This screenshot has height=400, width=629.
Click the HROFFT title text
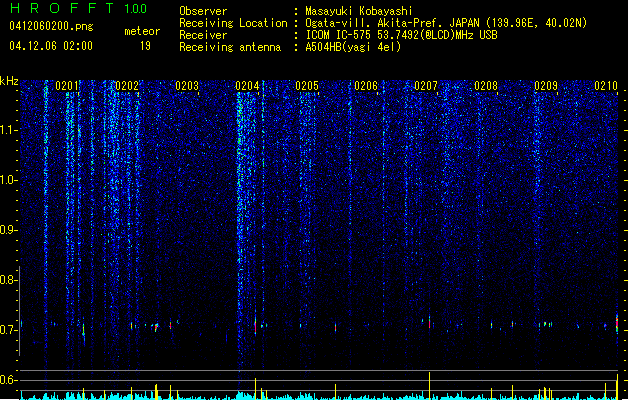pos(62,8)
